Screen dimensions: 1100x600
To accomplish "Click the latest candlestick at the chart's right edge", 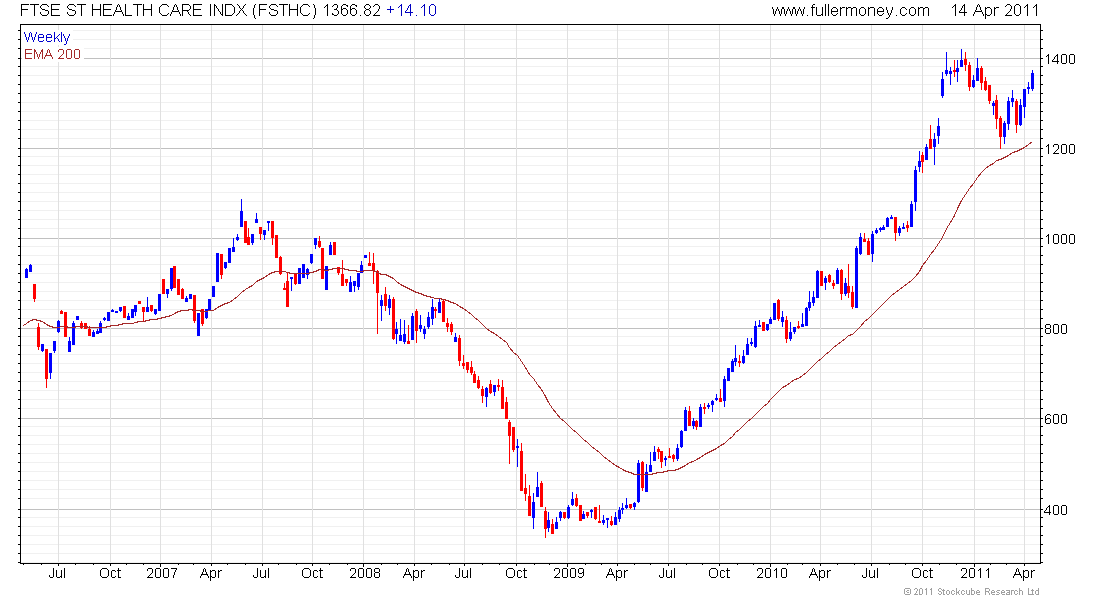I will (1032, 80).
